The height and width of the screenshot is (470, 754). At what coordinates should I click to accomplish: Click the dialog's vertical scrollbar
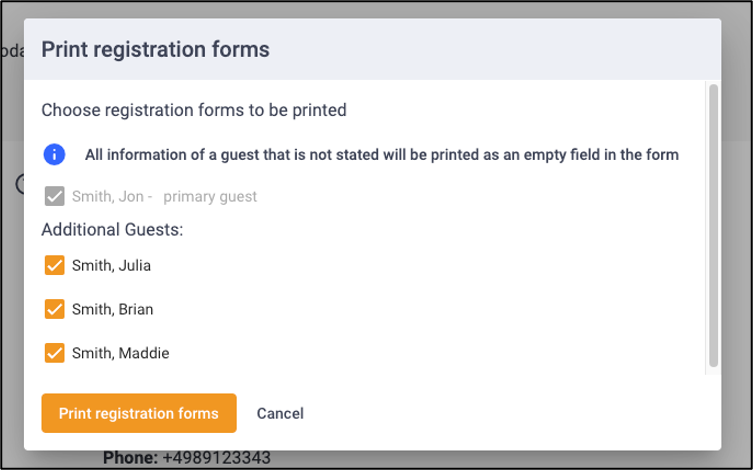click(x=713, y=225)
